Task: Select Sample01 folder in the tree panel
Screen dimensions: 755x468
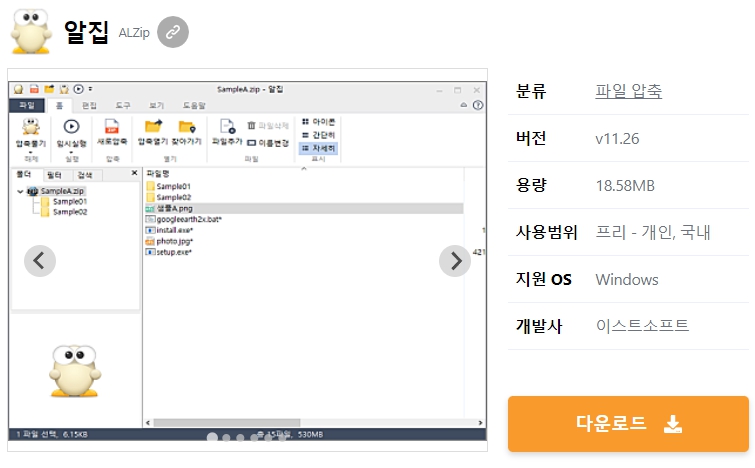Action: [64, 202]
